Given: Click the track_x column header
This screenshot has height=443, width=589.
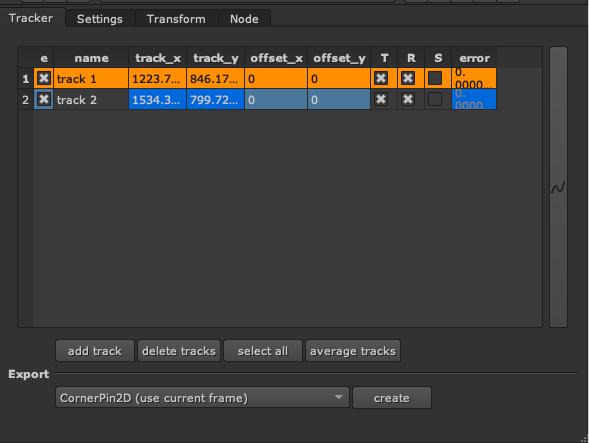Looking at the screenshot, I should tap(158, 58).
